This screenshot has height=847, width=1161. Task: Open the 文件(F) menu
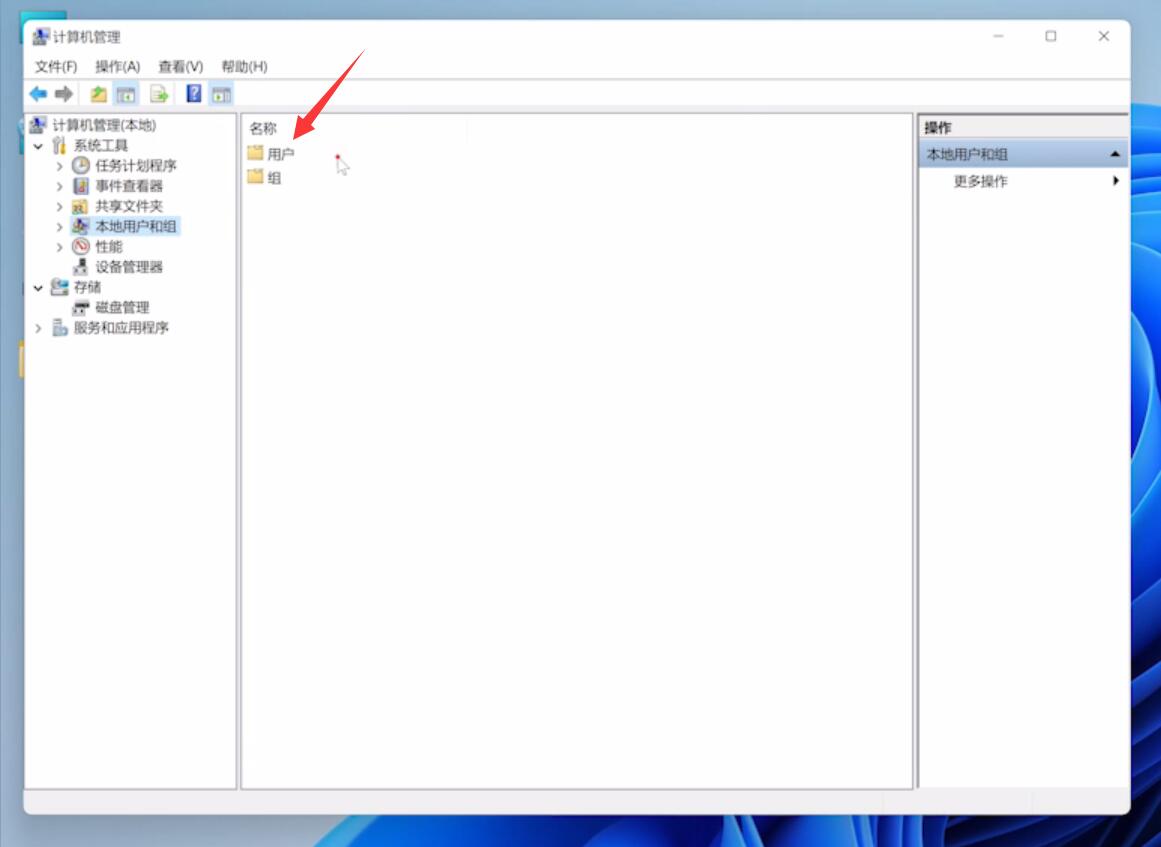click(56, 67)
